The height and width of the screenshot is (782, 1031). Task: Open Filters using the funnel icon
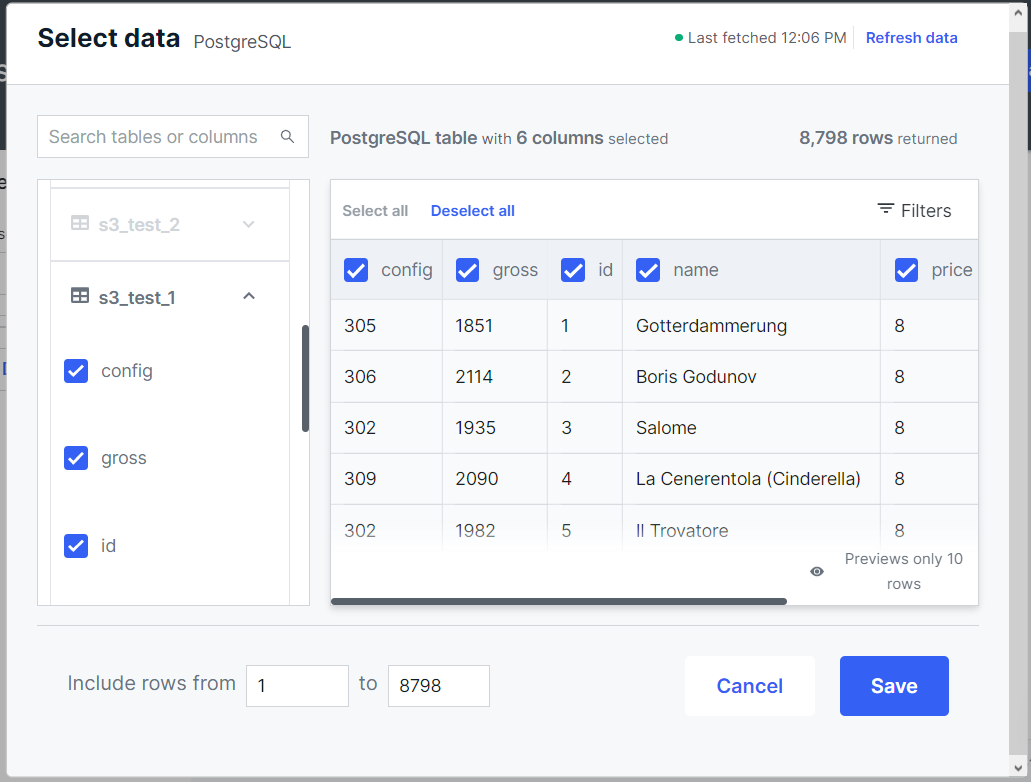coord(886,210)
